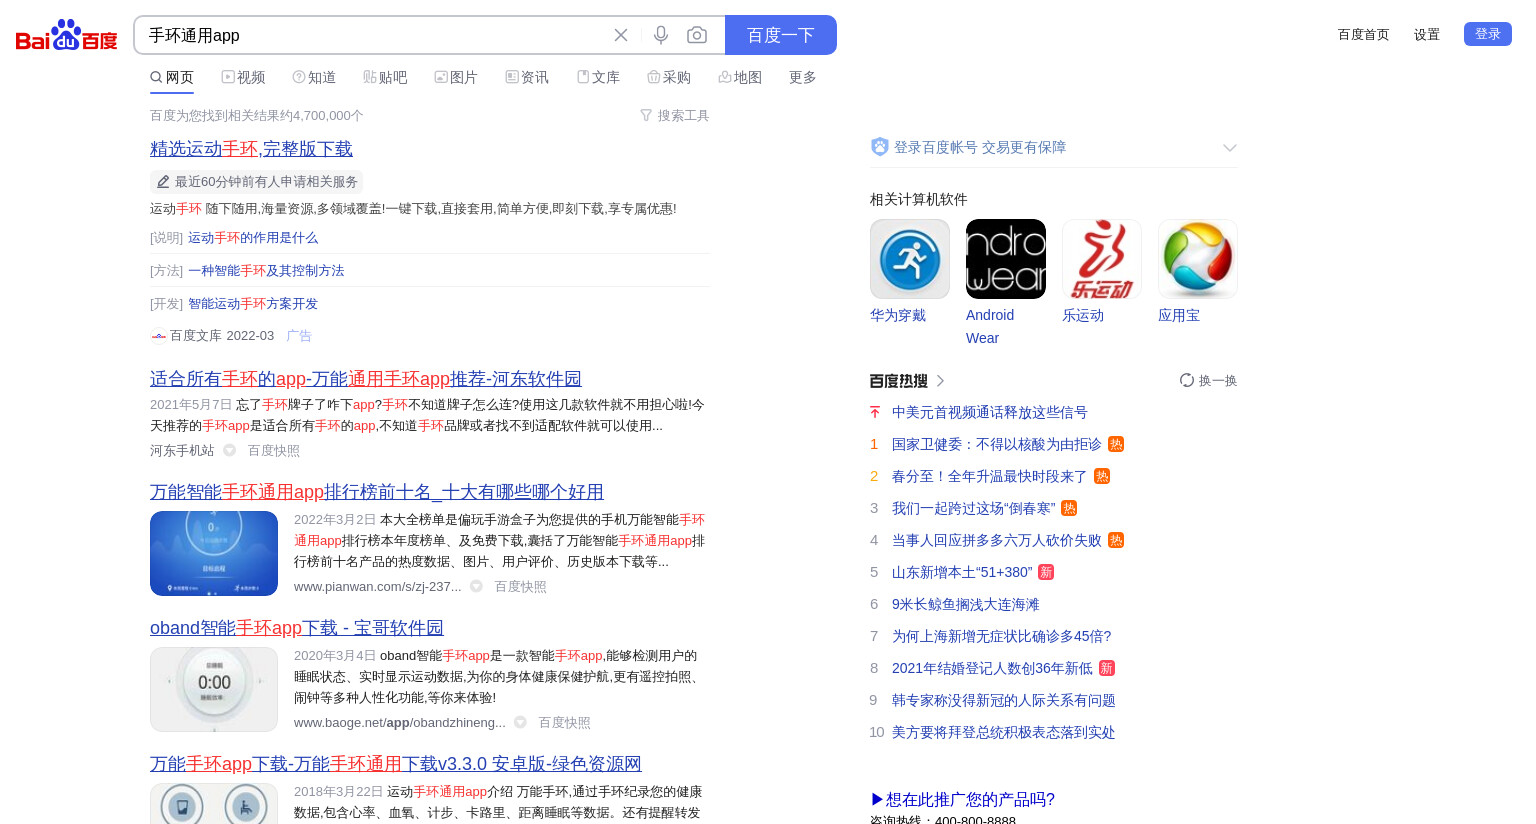Click the 河东手机站 source label
The width and height of the screenshot is (1536, 824).
[x=182, y=451]
